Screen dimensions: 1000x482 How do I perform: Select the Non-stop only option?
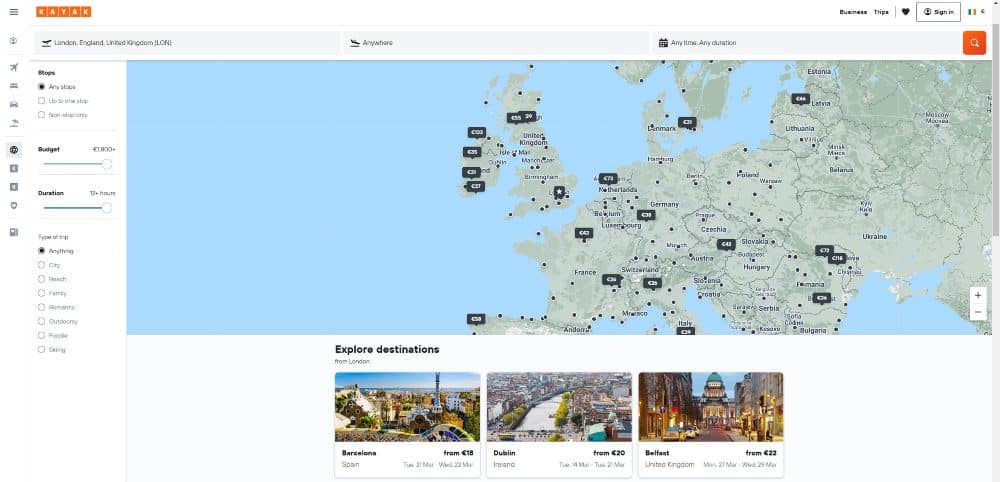pos(42,115)
